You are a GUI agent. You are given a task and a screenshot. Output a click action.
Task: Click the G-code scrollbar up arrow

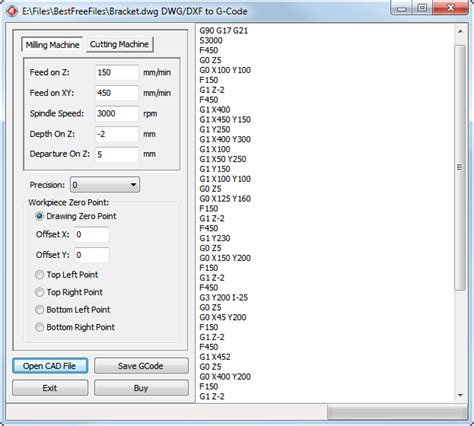click(x=460, y=32)
